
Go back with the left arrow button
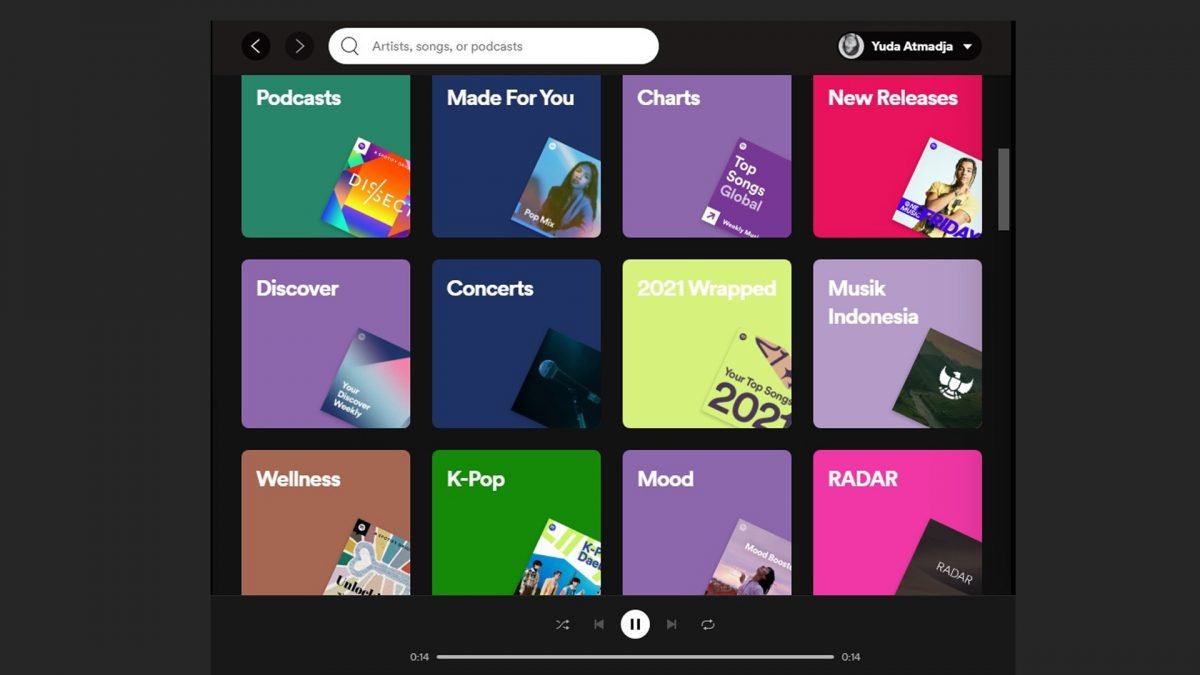256,46
